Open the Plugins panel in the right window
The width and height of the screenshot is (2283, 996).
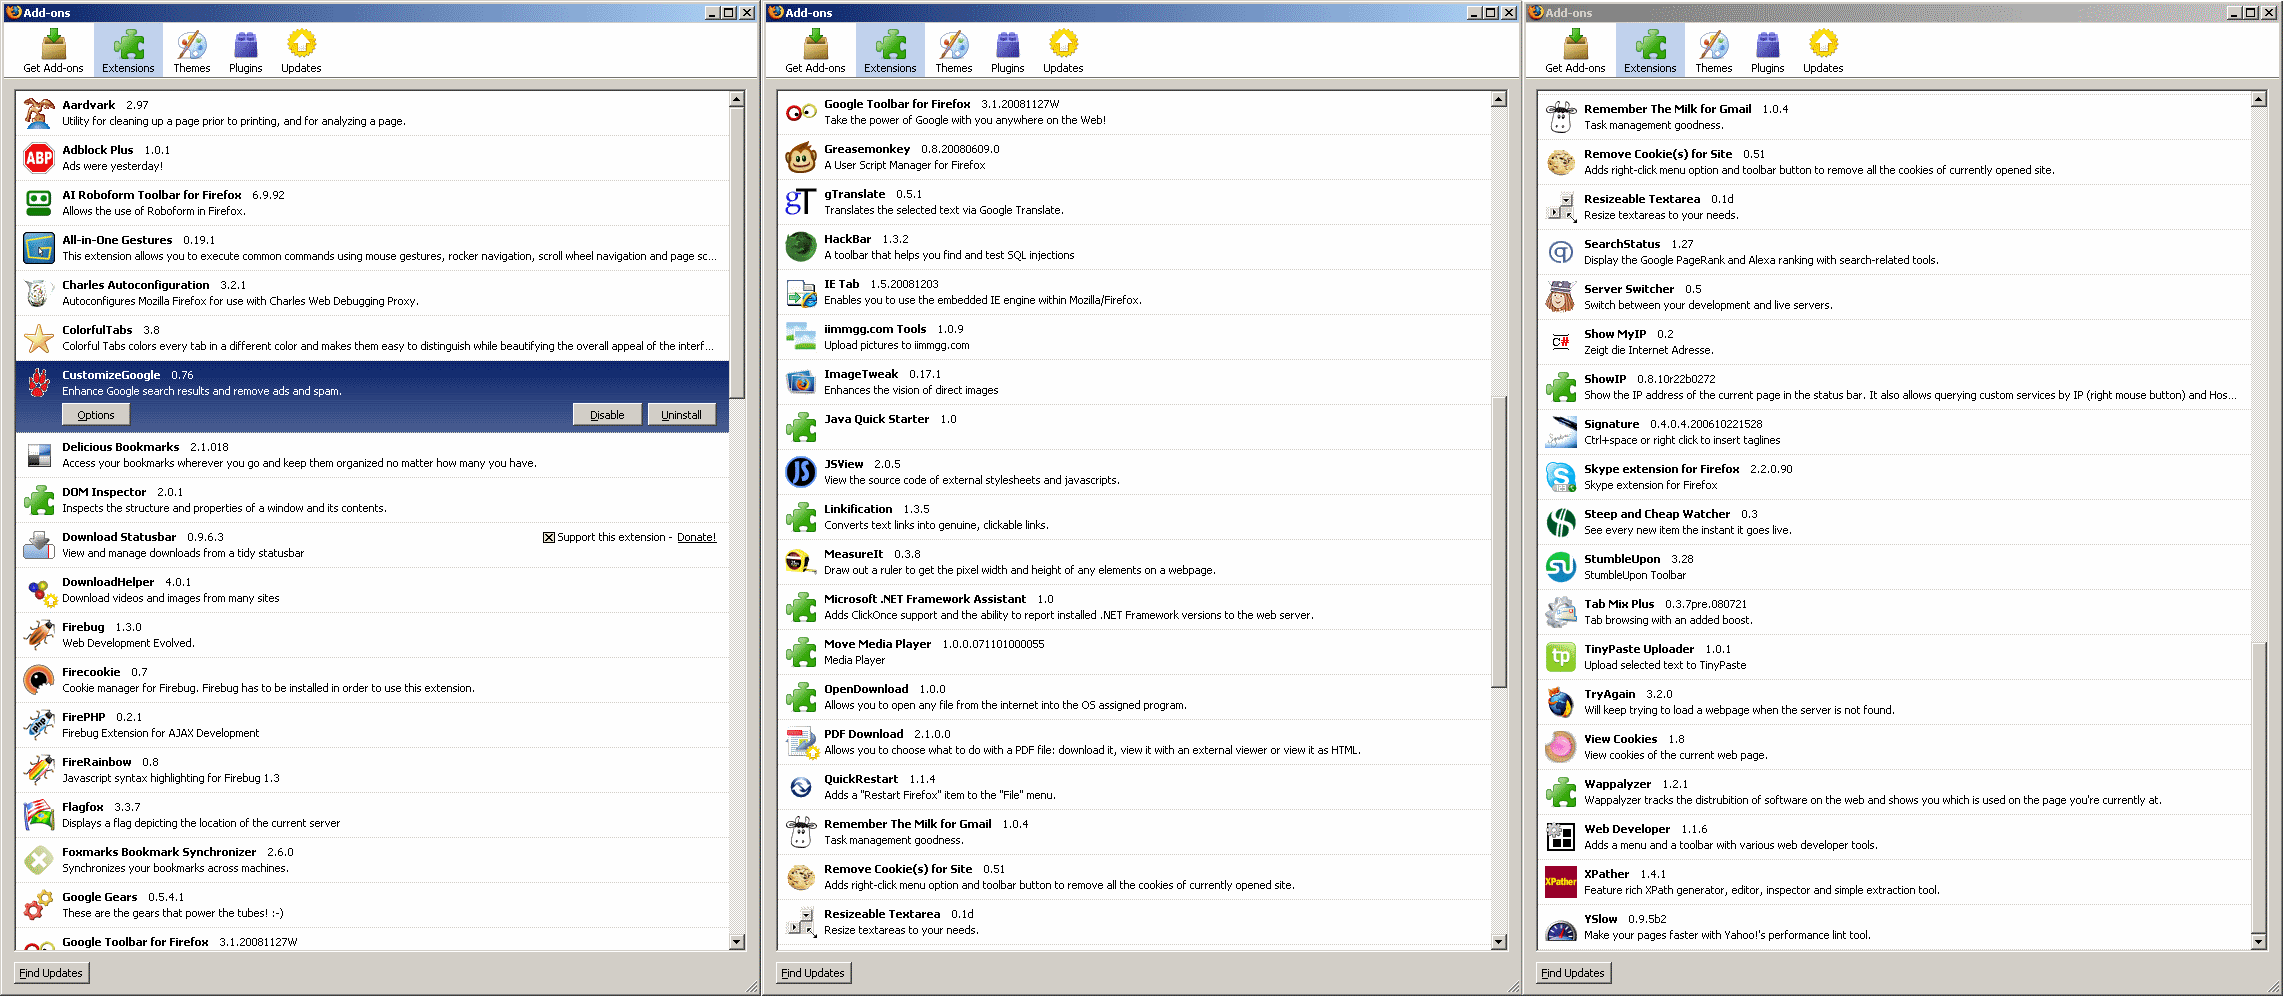pyautogui.click(x=1766, y=49)
